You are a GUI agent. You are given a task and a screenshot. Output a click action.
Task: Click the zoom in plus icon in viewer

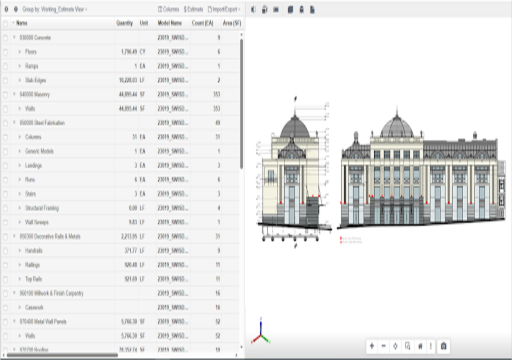(372, 346)
